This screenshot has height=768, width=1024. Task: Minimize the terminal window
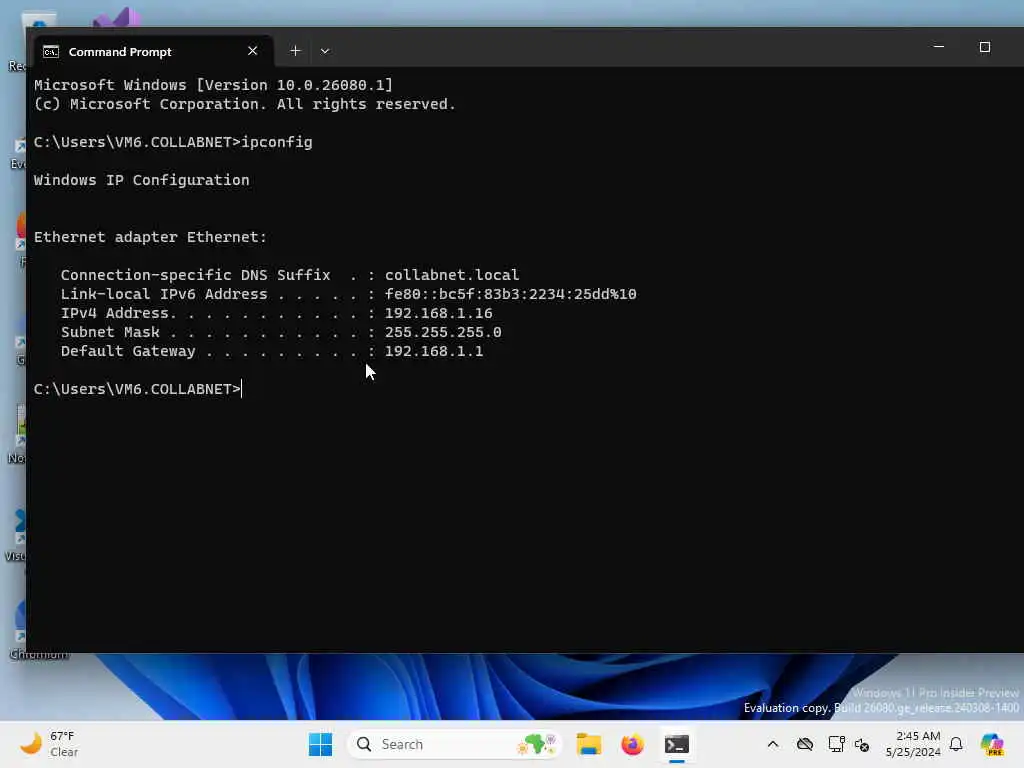[939, 47]
